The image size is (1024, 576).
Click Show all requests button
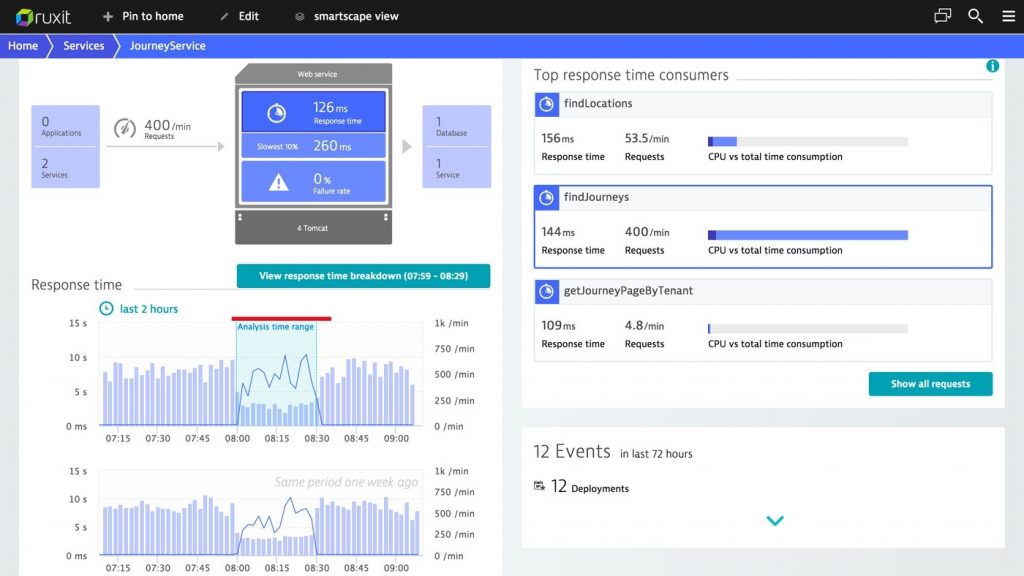(930, 384)
